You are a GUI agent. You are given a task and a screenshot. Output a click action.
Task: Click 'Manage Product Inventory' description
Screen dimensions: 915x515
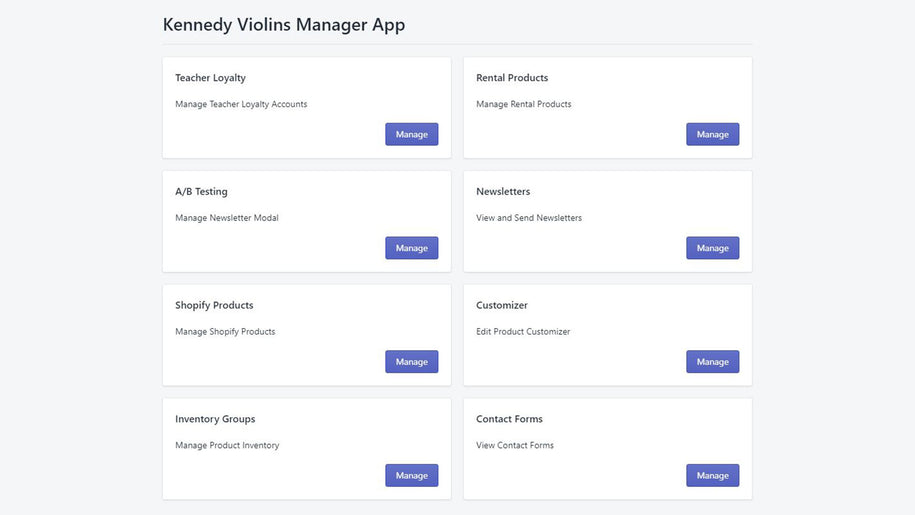tap(227, 446)
